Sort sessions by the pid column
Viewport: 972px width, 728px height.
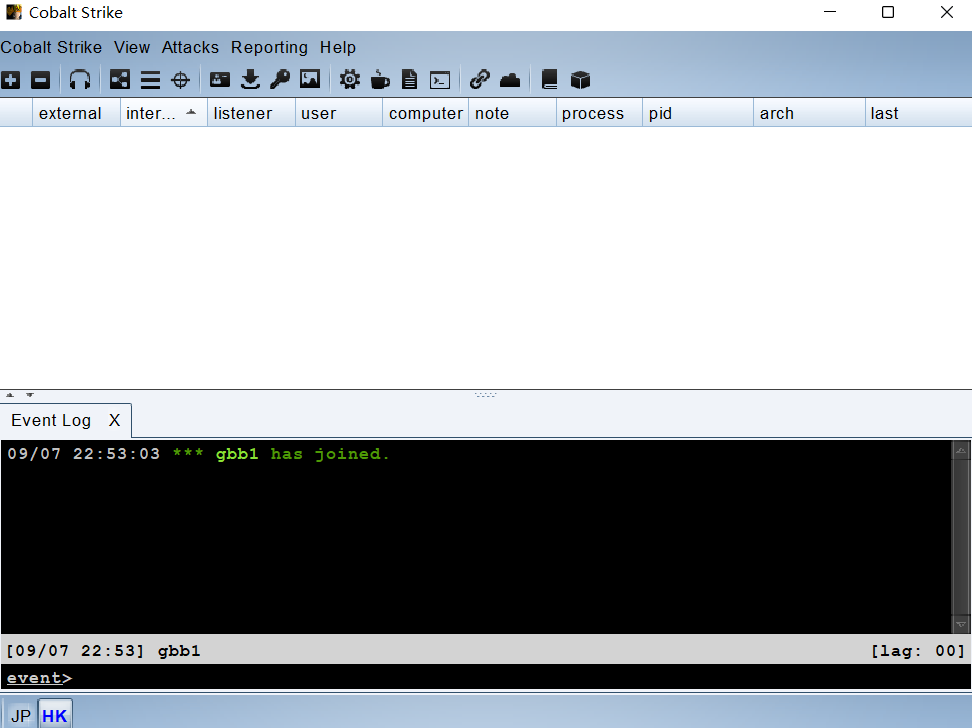click(698, 113)
